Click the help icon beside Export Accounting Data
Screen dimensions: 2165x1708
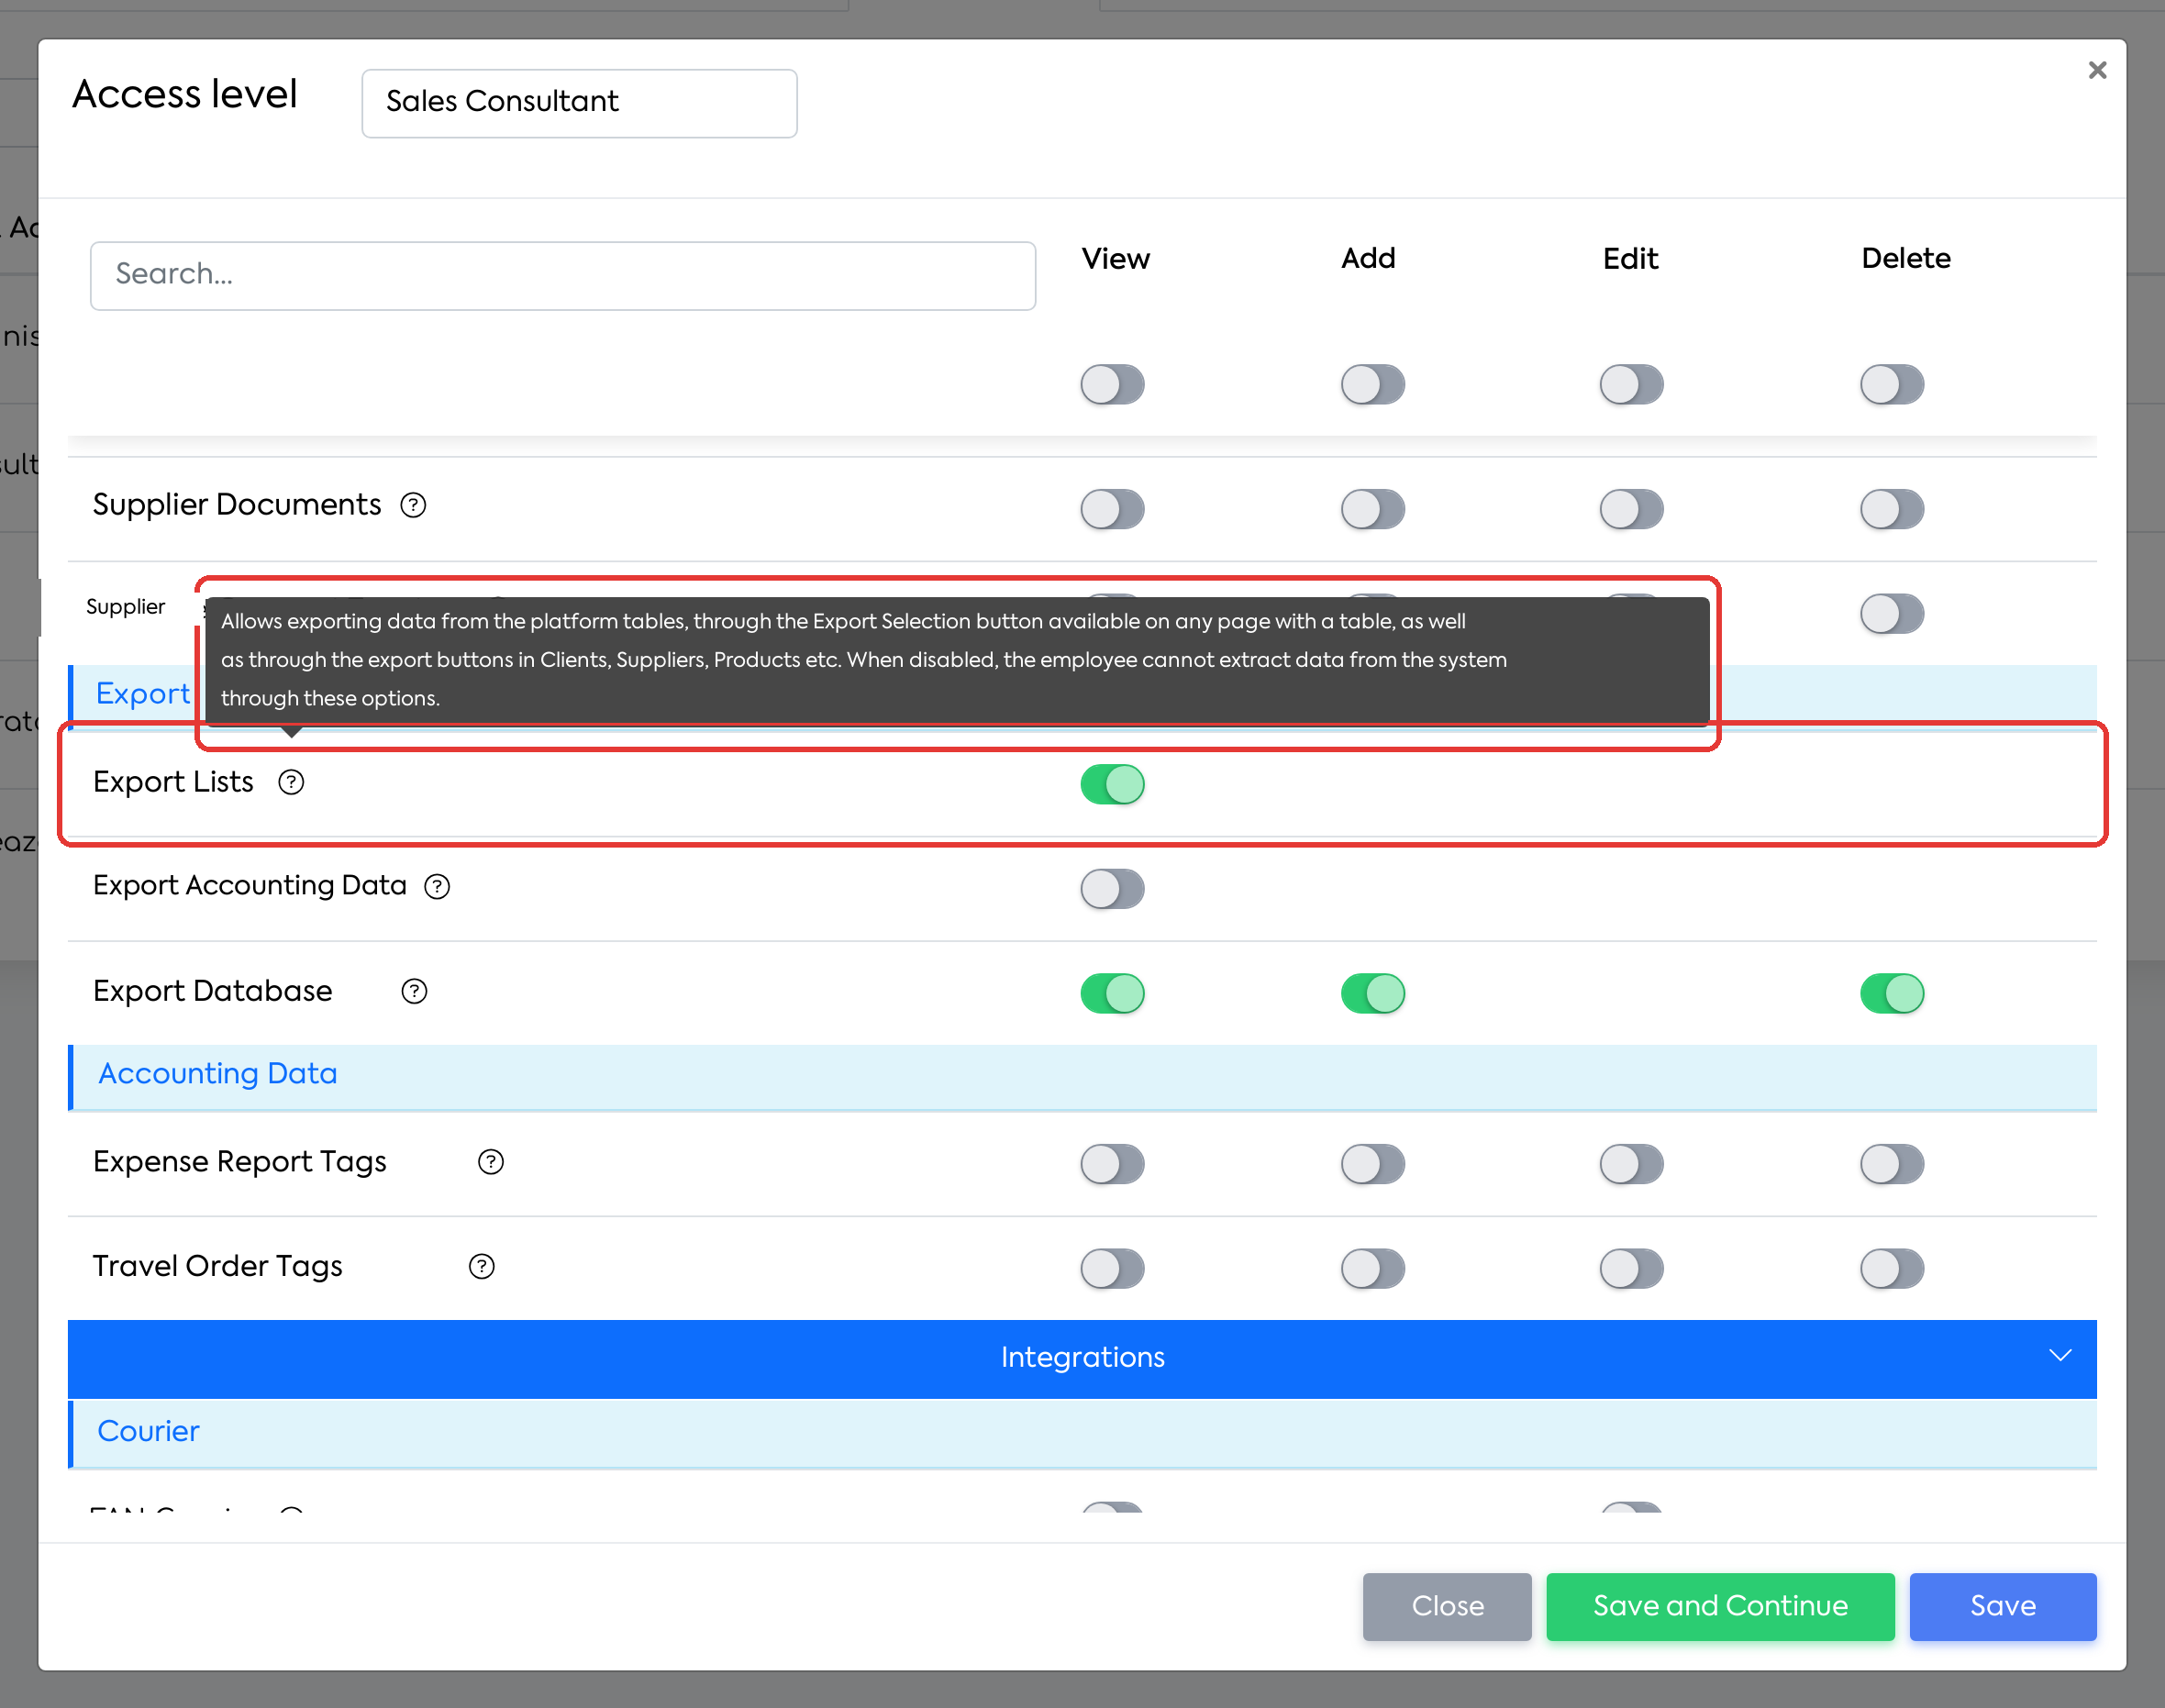437,886
